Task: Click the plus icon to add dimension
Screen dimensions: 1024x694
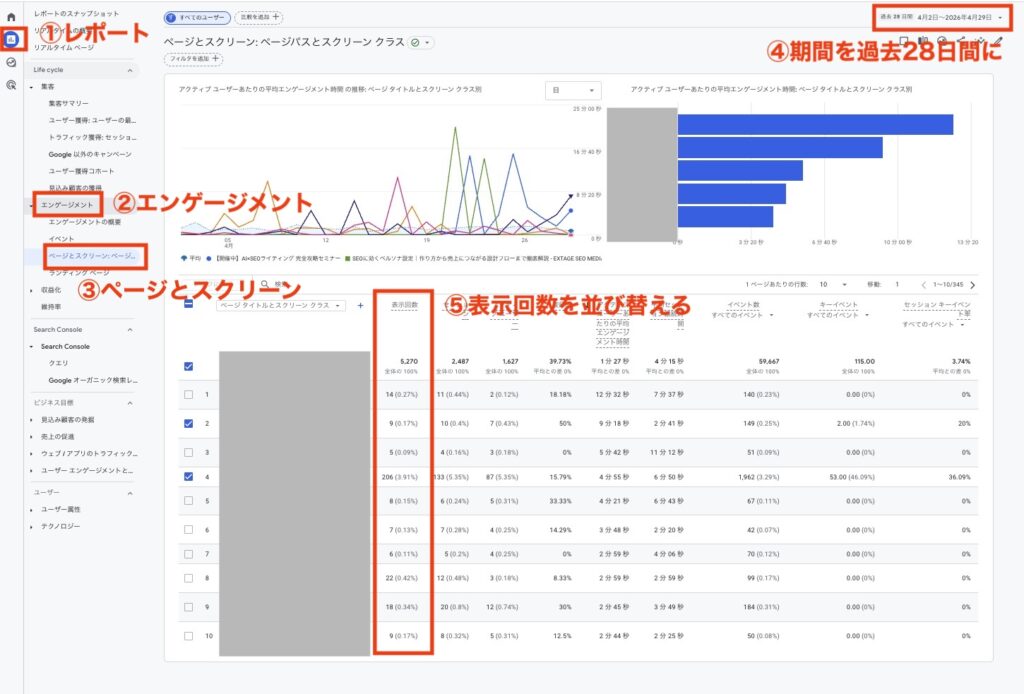Action: click(360, 306)
